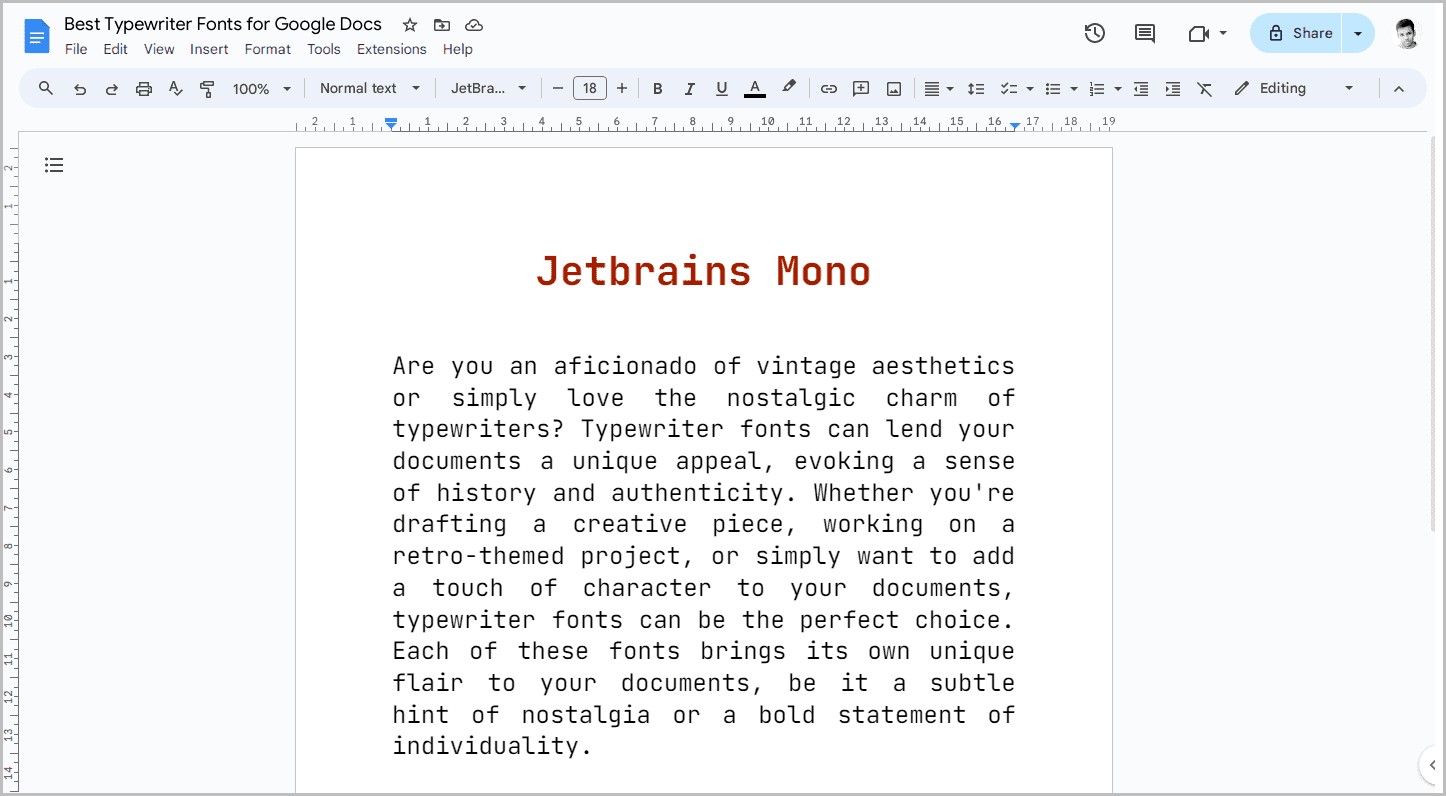Image resolution: width=1446 pixels, height=796 pixels.
Task: Open the text alignment dropdown
Action: pos(938,89)
